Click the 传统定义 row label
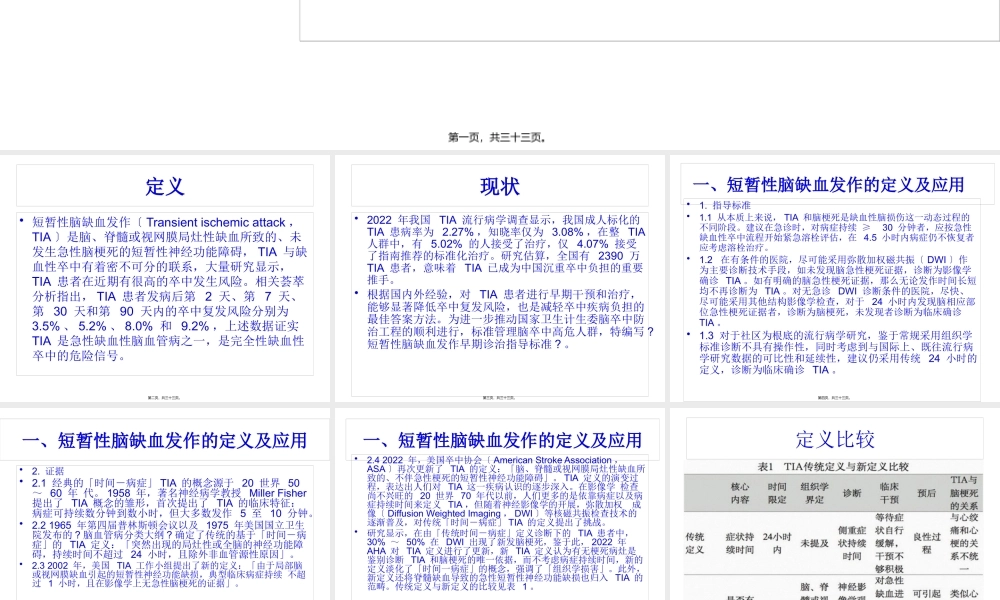This screenshot has width=1000, height=600. 696,543
